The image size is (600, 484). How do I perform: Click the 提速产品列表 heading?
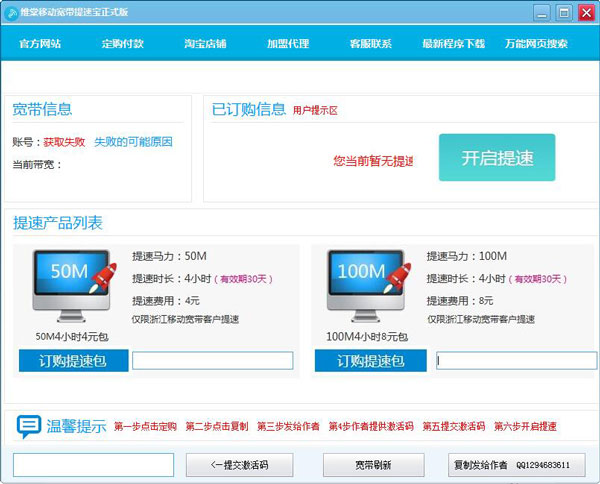tap(58, 223)
